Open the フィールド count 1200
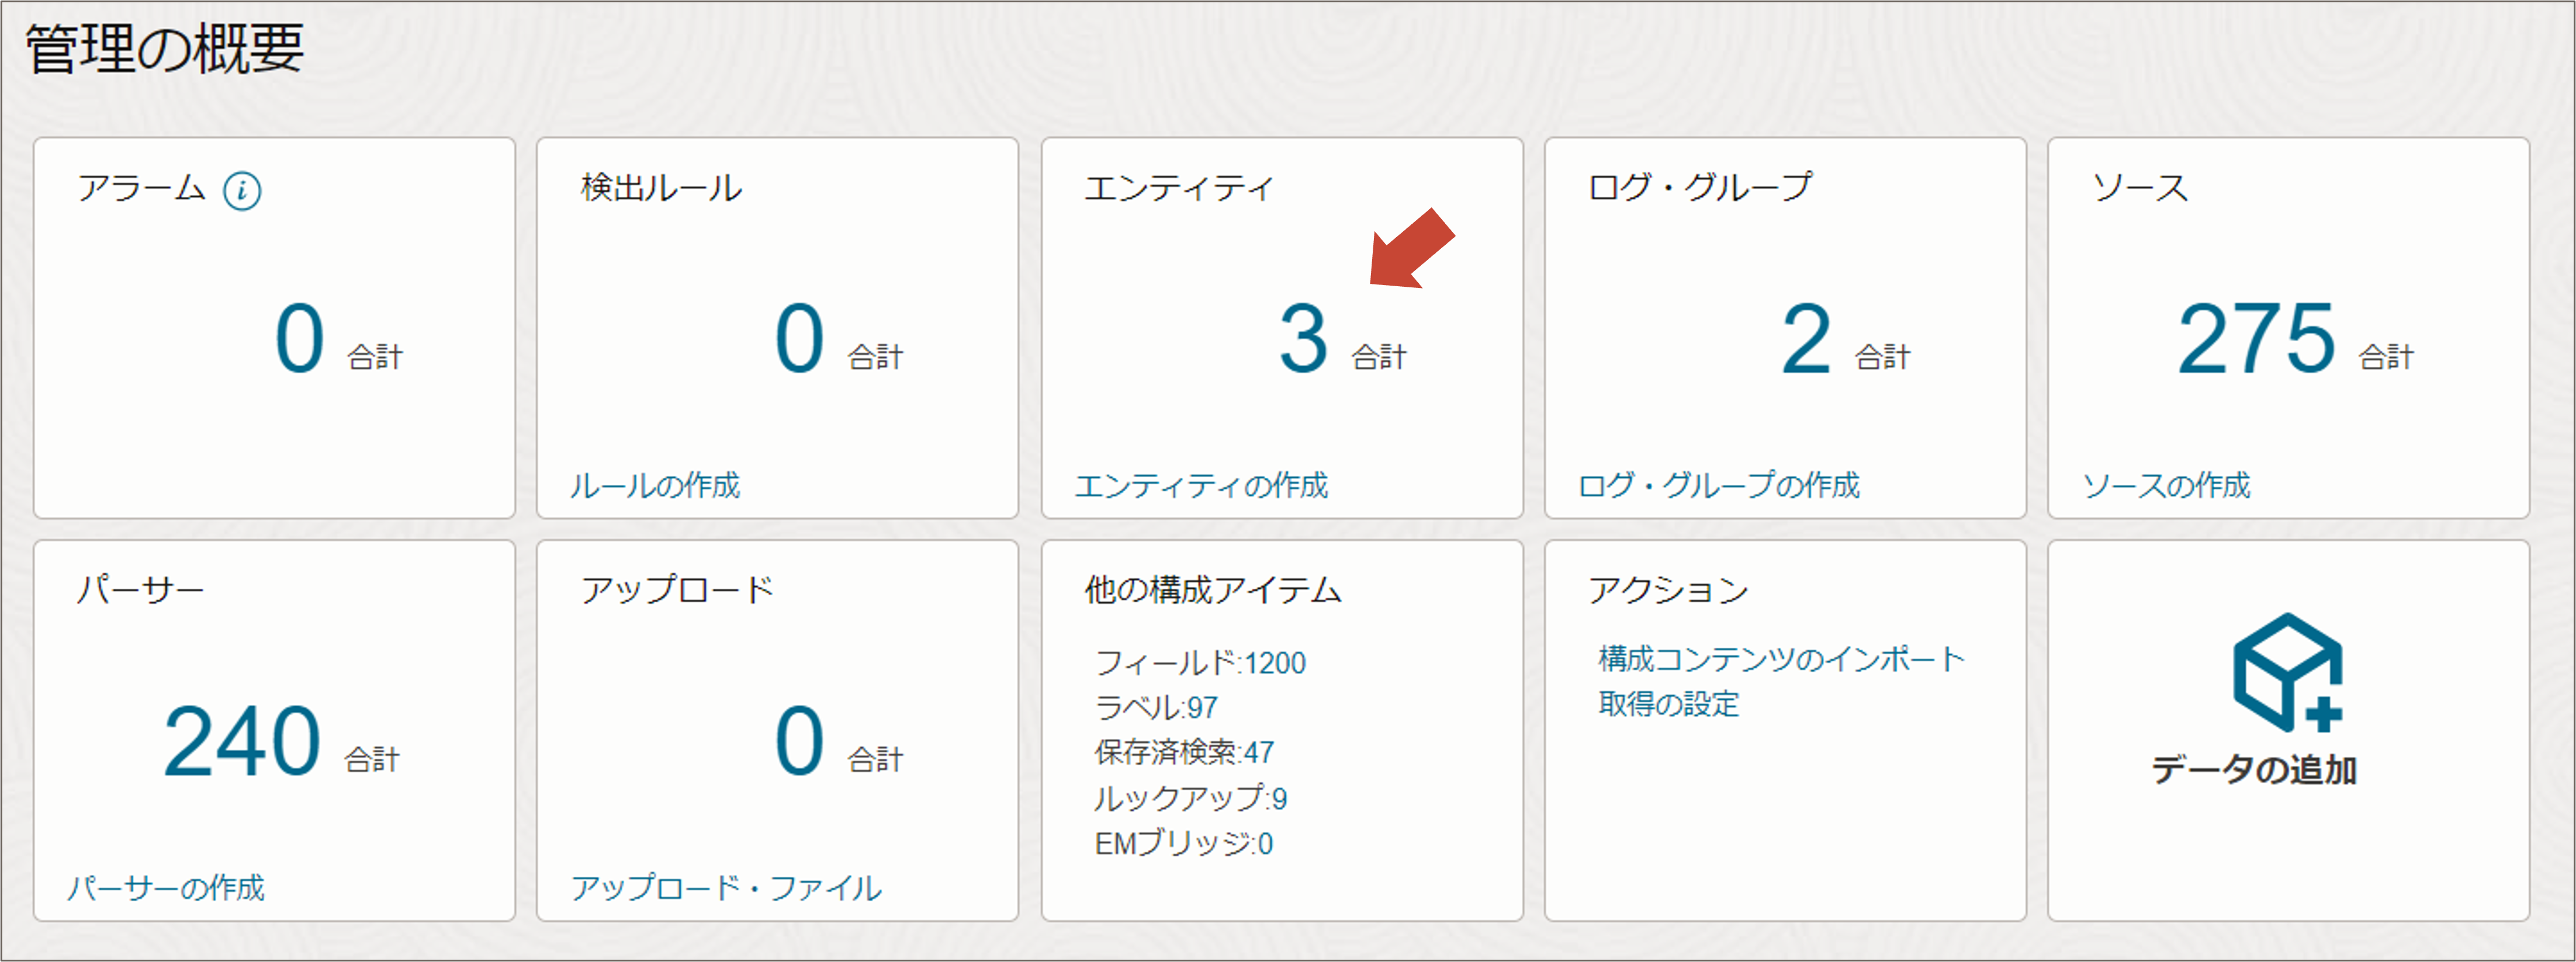This screenshot has height=962, width=2576. [1275, 663]
